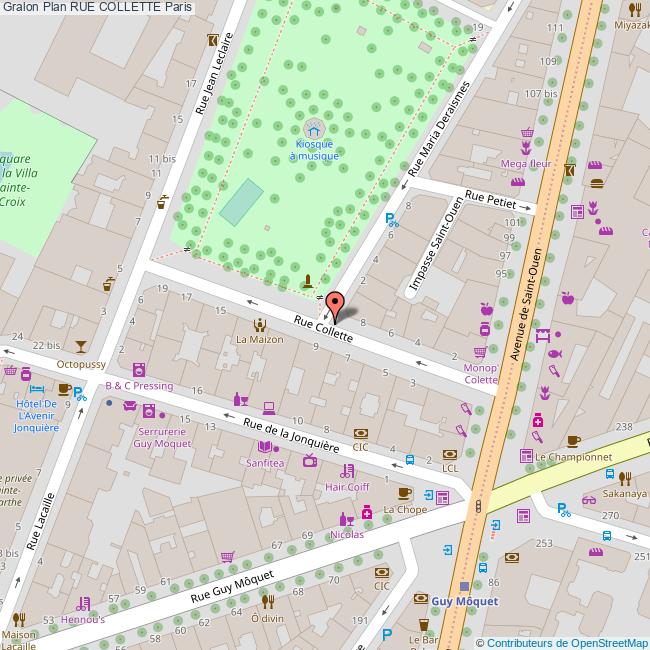Click the Hôtel De L'Avenir Jonquière bed icon
The width and height of the screenshot is (650, 650).
pyautogui.click(x=37, y=388)
